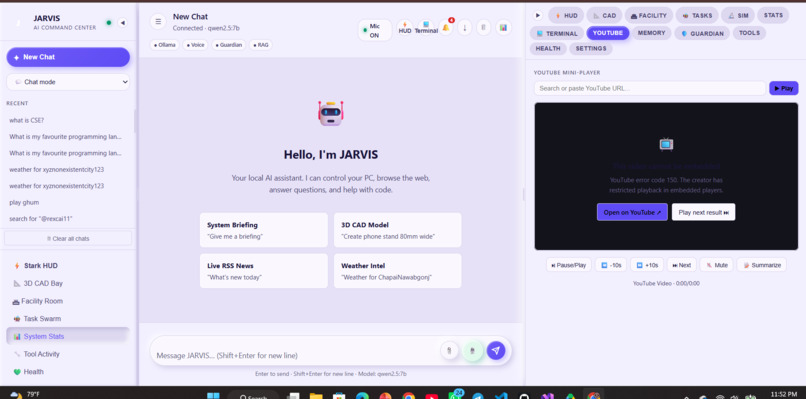The width and height of the screenshot is (806, 399).
Task: Open Windows Start menu on taskbar
Action: (213, 395)
